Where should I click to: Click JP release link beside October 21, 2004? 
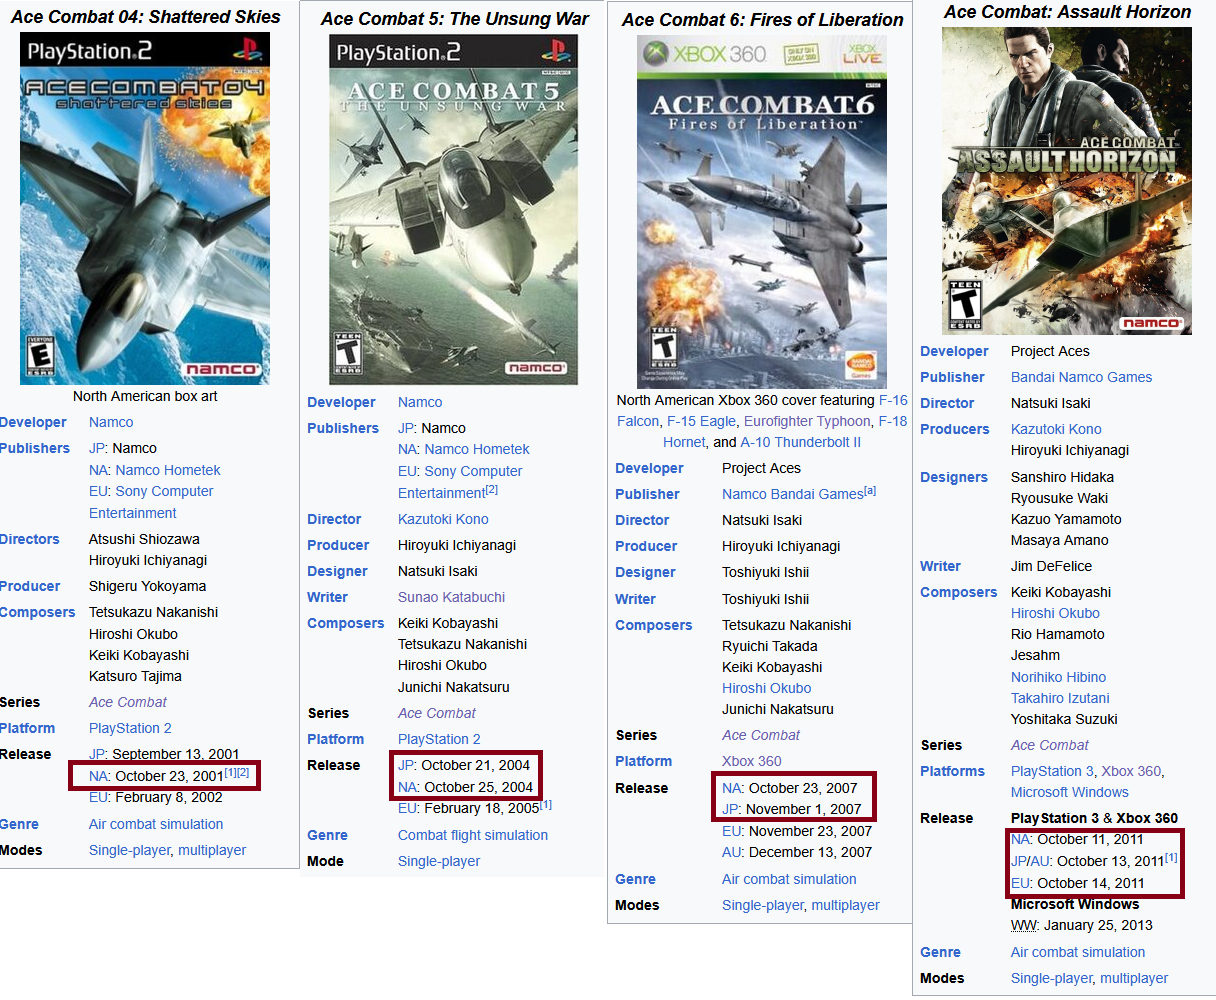[406, 765]
